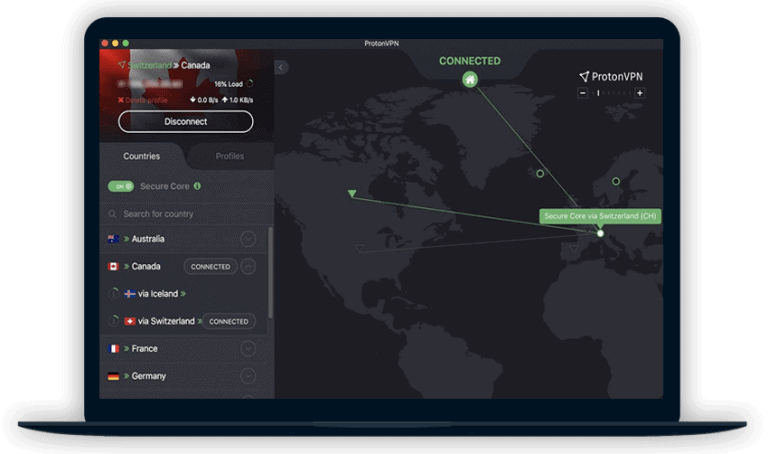Click the 16% Load indicator icon
This screenshot has height=454, width=768.
(x=250, y=84)
